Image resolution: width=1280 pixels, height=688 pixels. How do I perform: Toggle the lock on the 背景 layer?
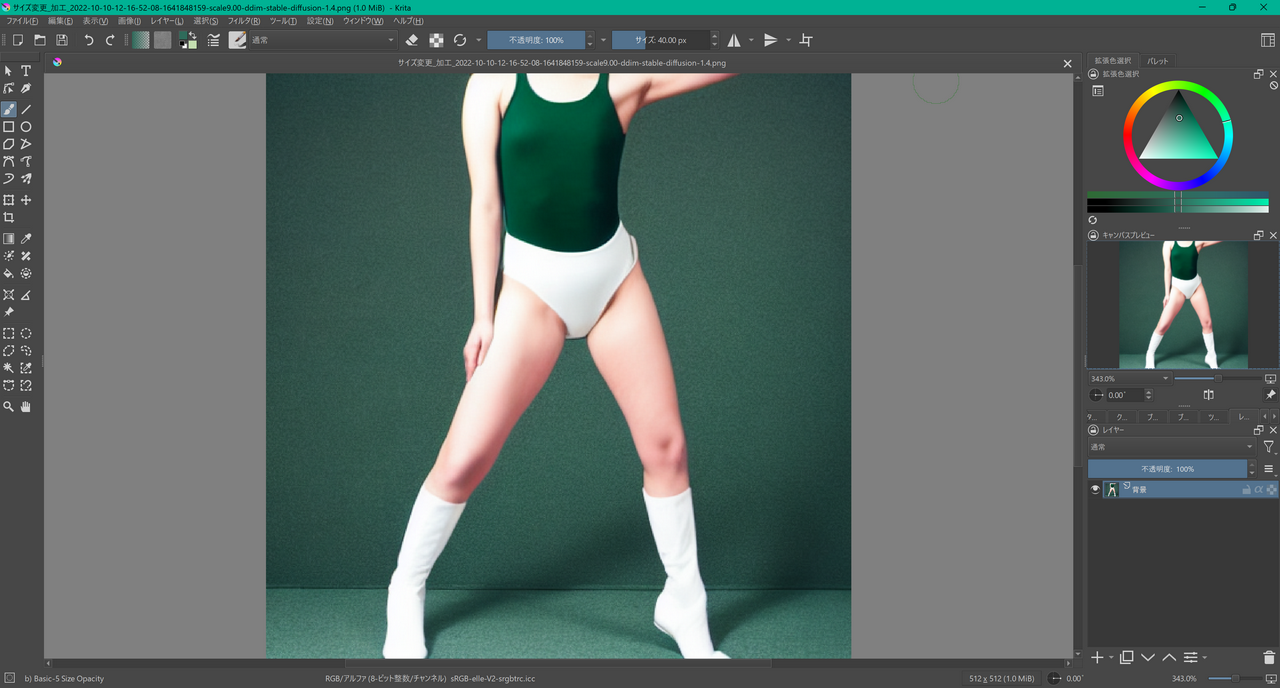pos(1246,490)
